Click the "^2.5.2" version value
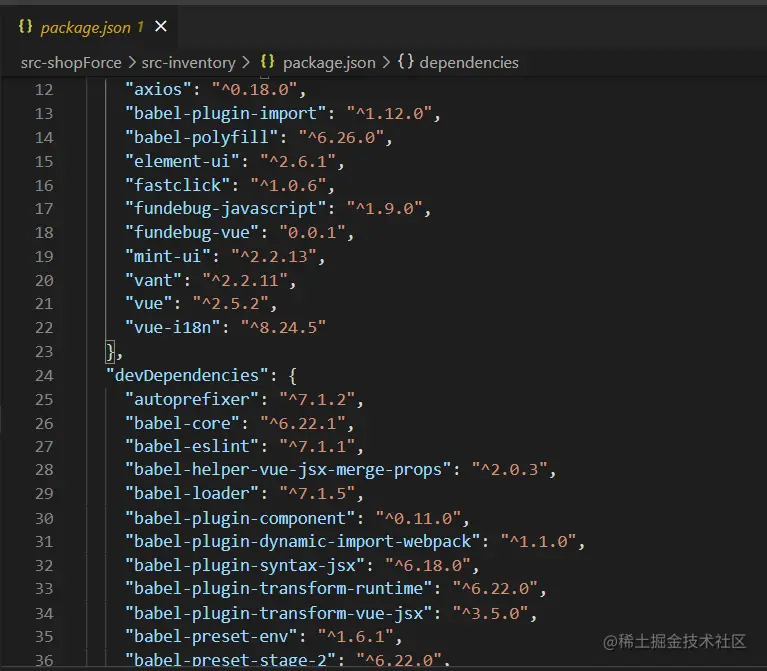767x671 pixels. point(230,304)
